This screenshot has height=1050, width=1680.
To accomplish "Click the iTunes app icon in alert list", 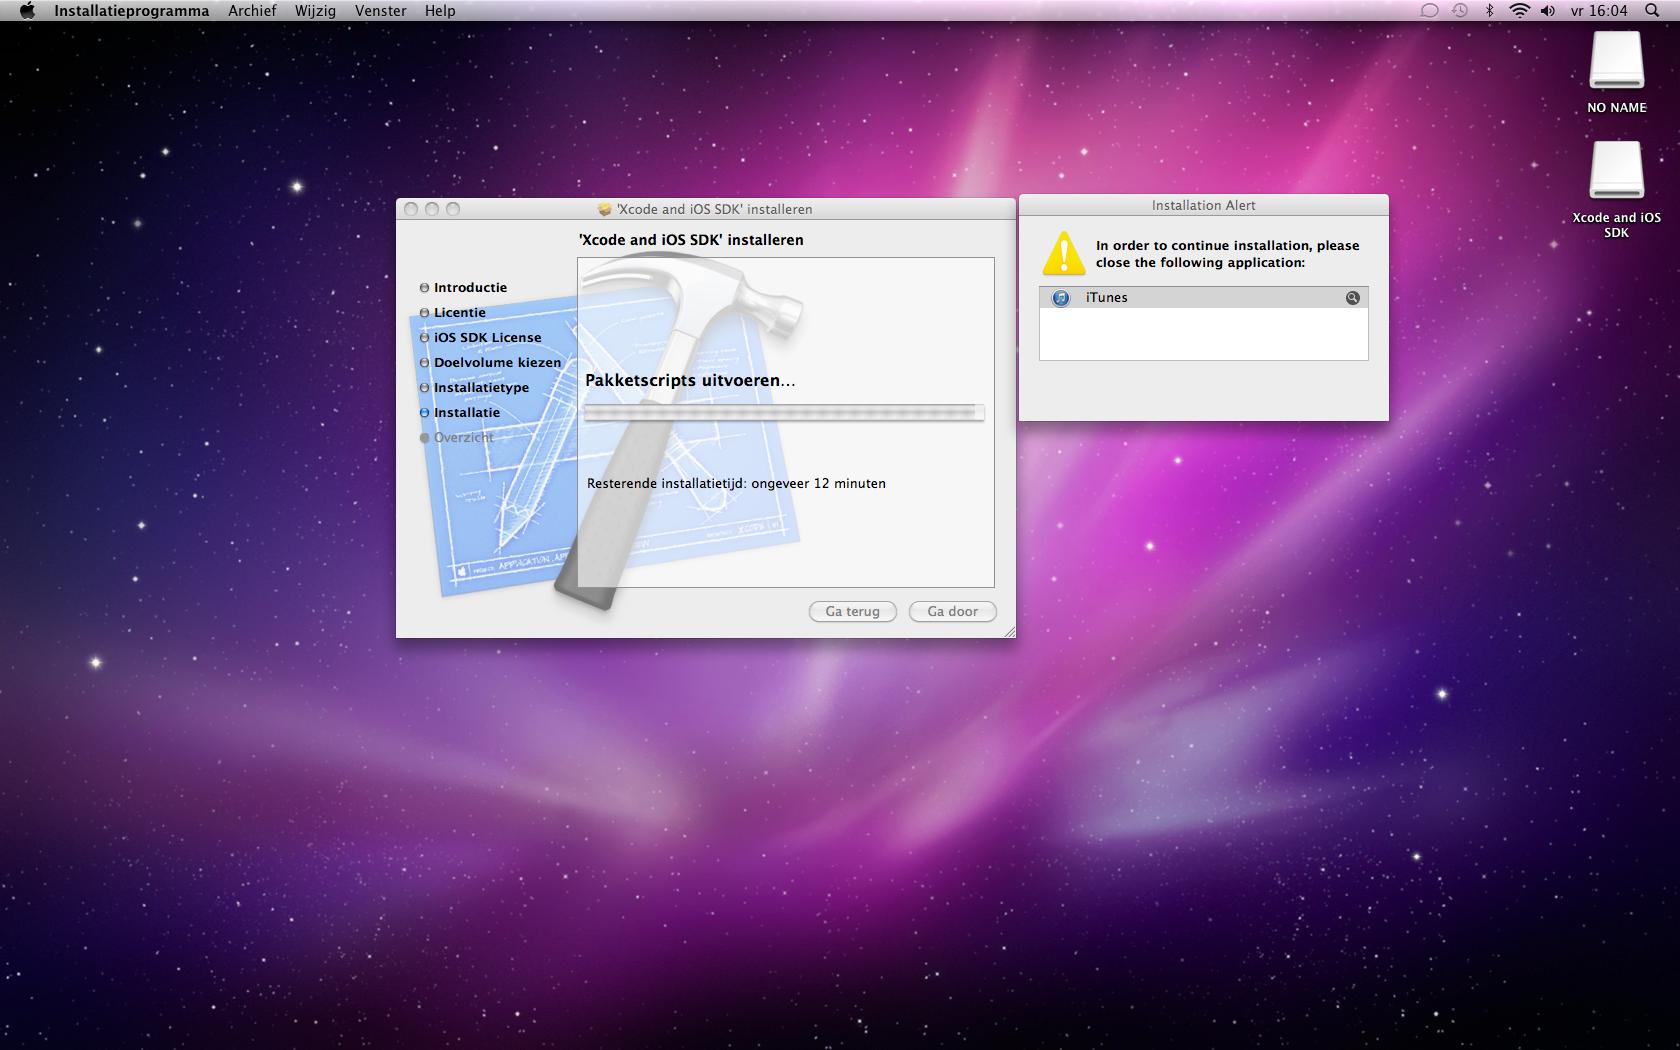I will 1061,298.
